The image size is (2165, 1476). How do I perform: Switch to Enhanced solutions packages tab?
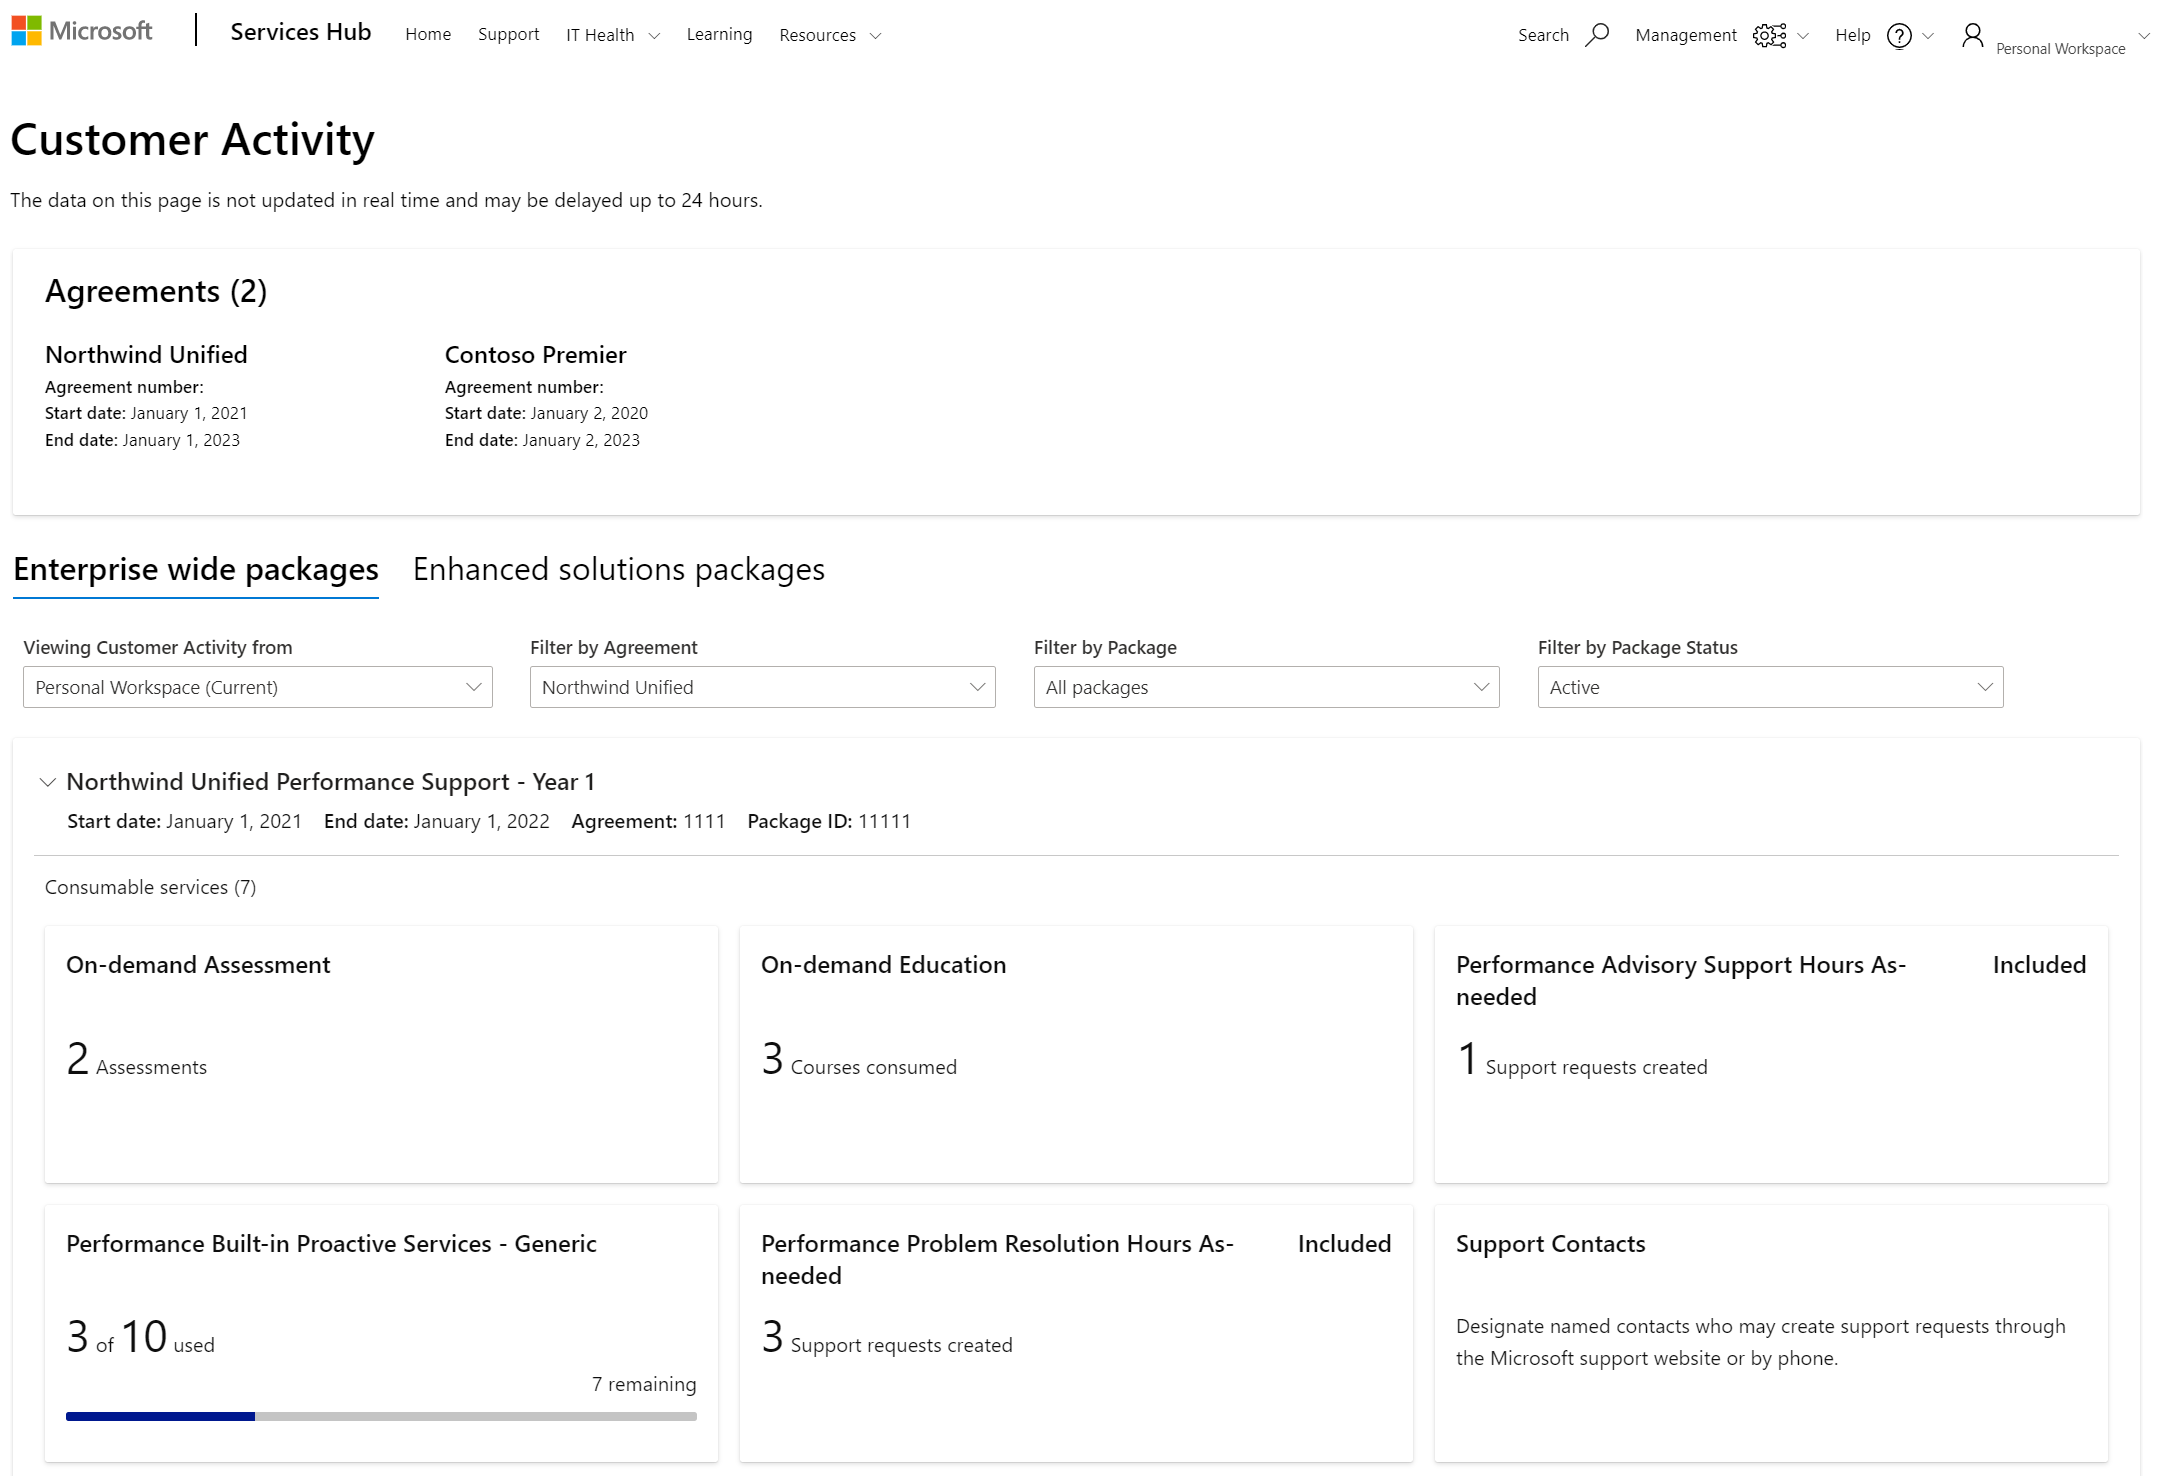(x=617, y=569)
